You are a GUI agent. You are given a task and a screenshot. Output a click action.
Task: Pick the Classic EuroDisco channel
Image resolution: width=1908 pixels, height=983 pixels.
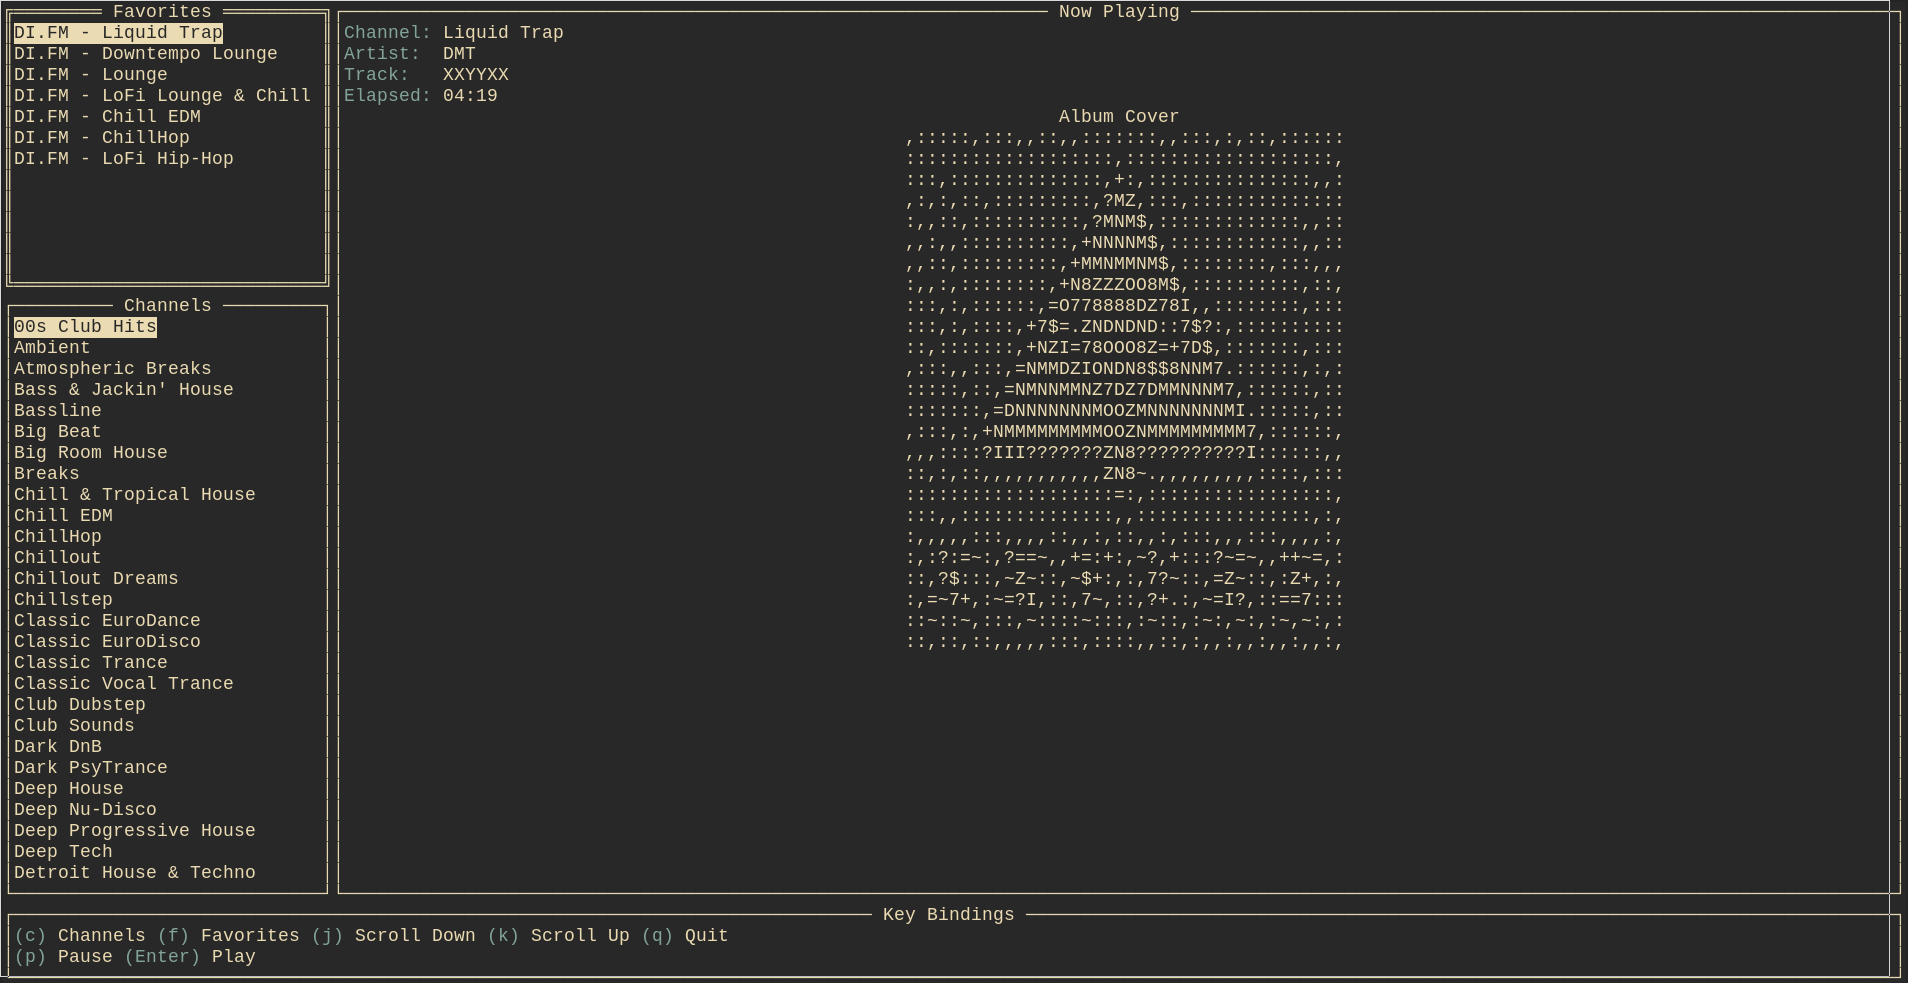[x=107, y=641]
